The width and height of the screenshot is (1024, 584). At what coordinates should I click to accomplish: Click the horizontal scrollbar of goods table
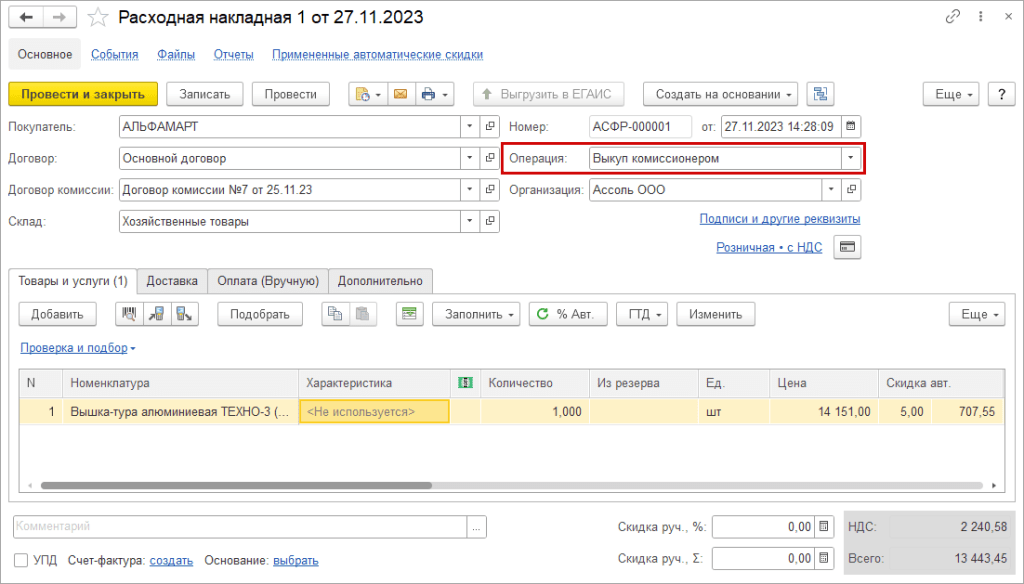coord(236,485)
